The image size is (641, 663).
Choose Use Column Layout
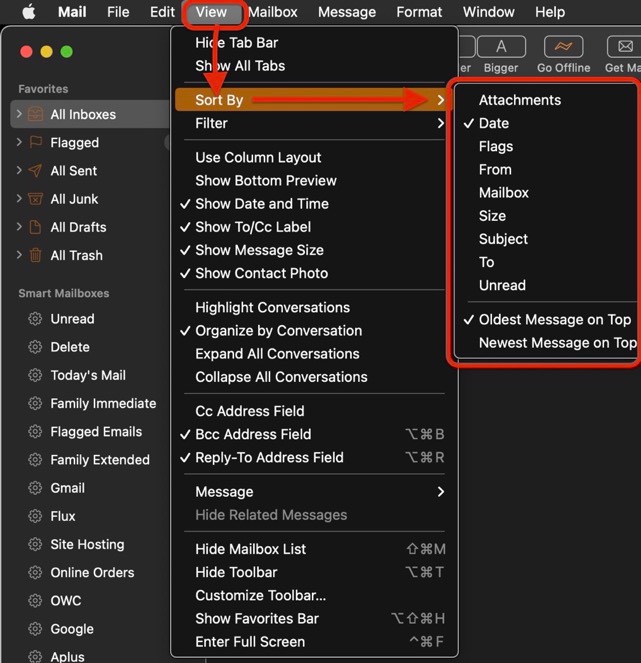click(315, 158)
